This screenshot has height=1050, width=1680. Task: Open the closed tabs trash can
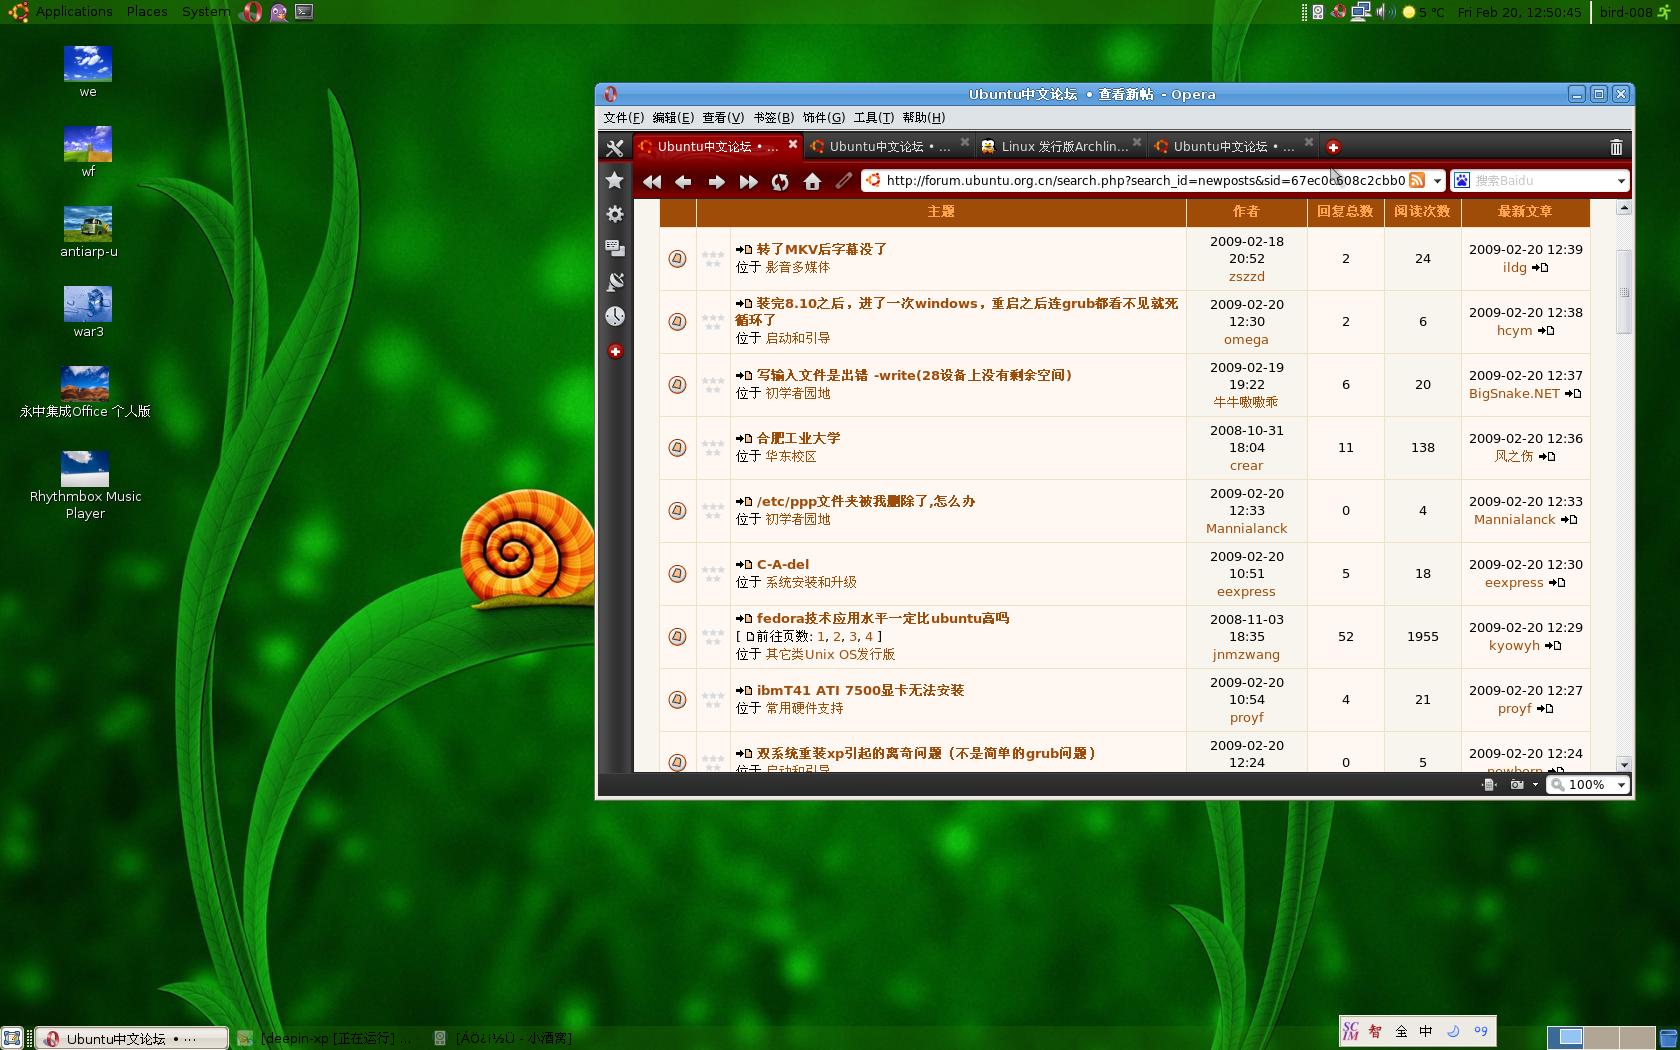pos(1616,147)
